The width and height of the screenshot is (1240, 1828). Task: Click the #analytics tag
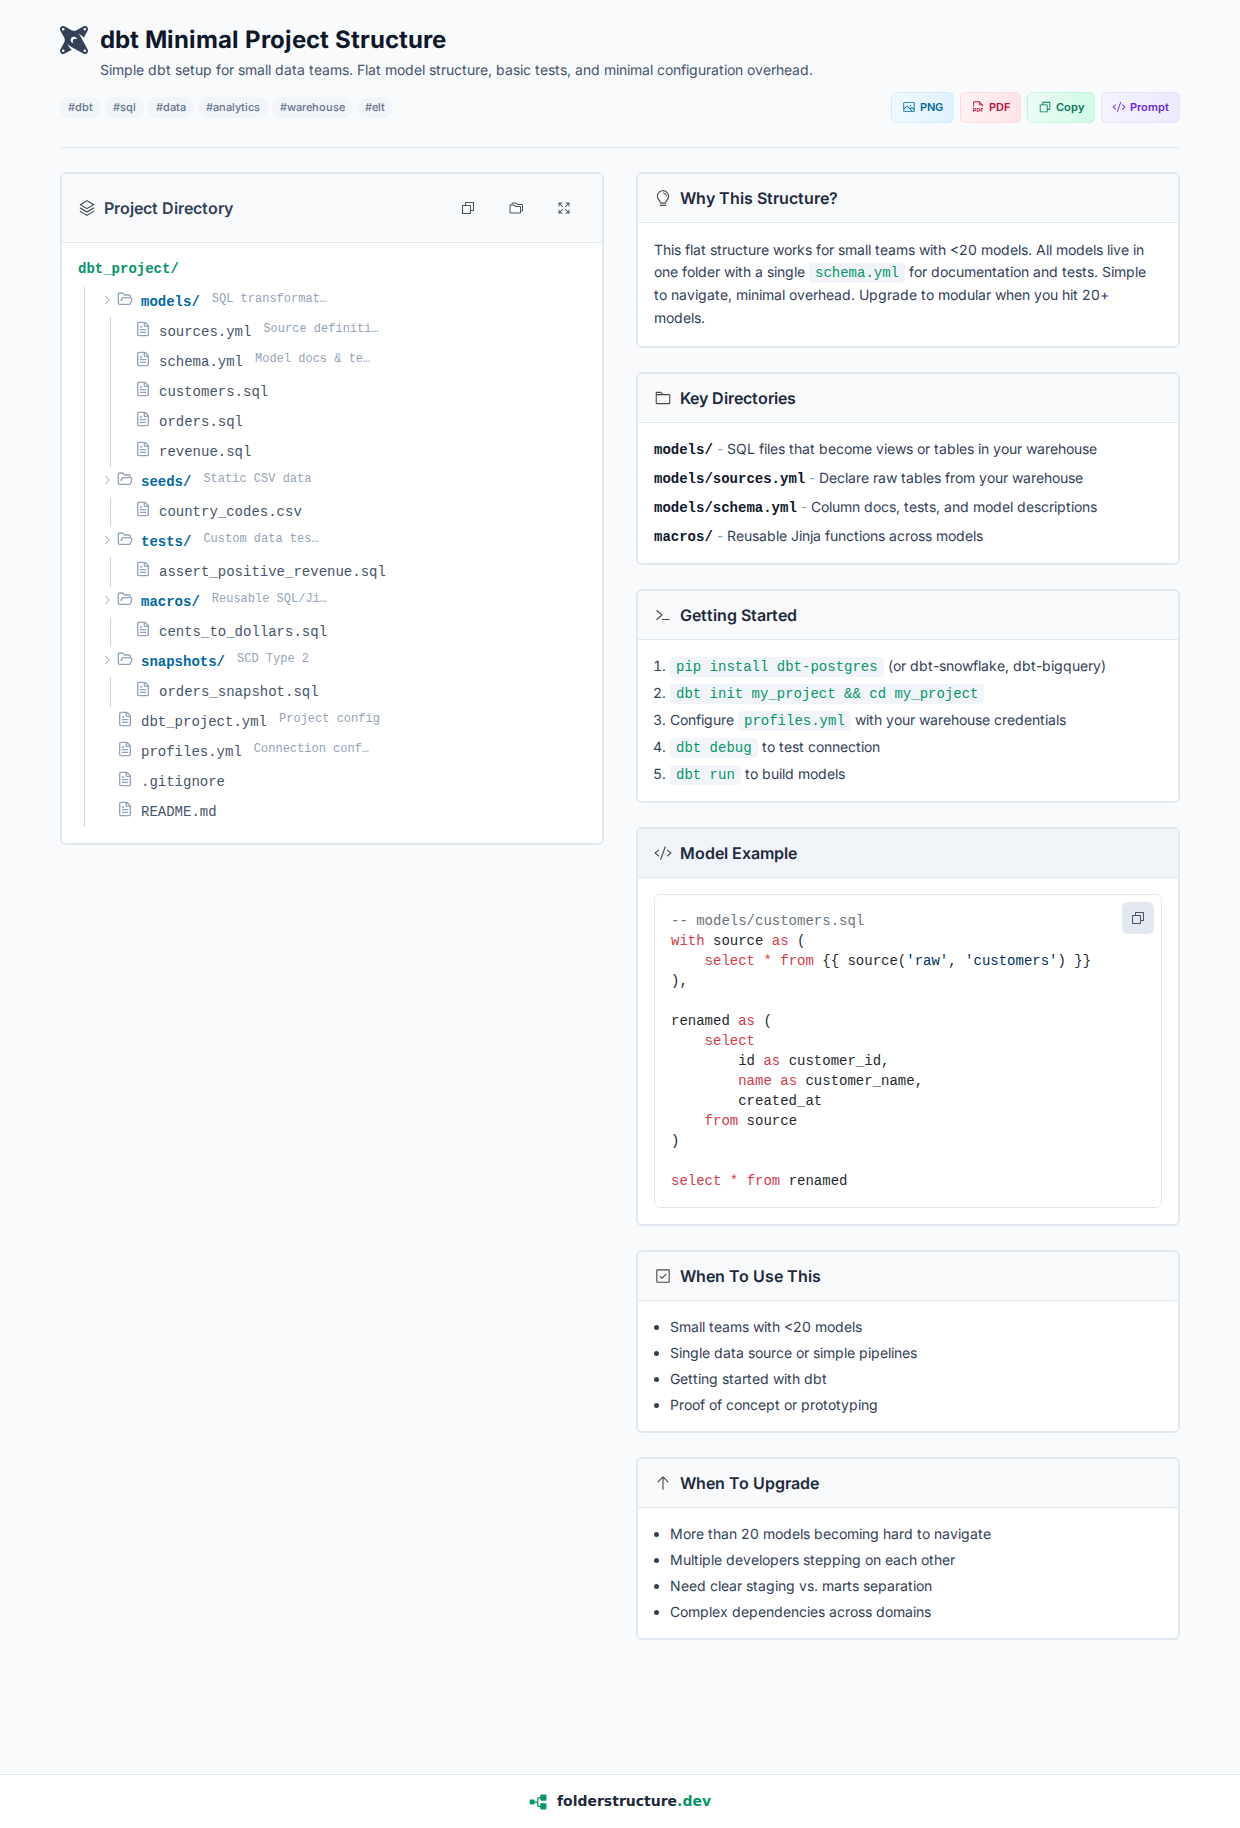pyautogui.click(x=233, y=107)
